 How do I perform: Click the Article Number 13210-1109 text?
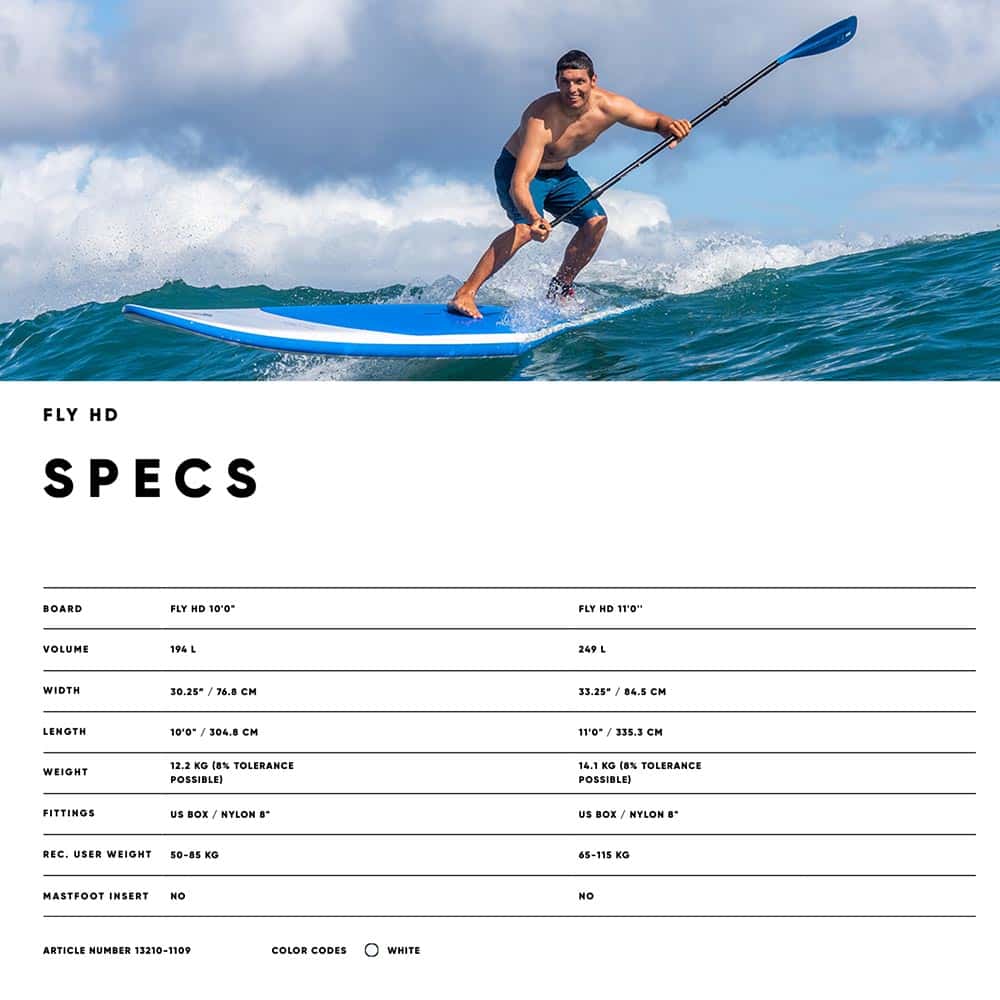tap(117, 950)
